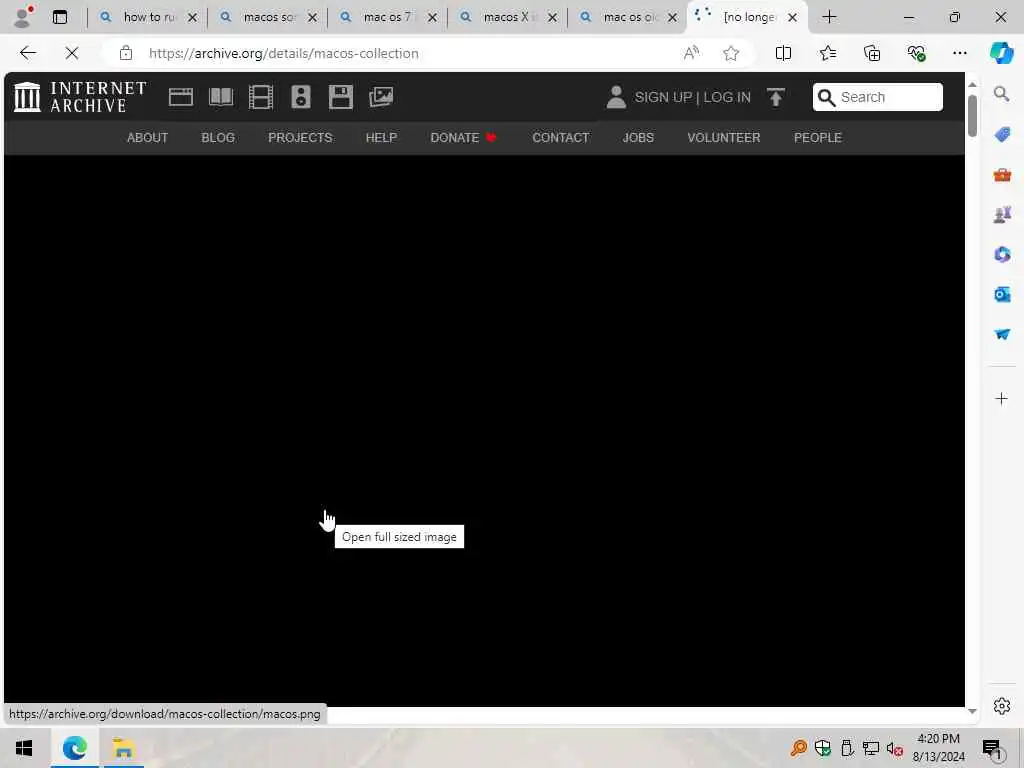Toggle split screen view
The width and height of the screenshot is (1024, 768).
coord(783,53)
